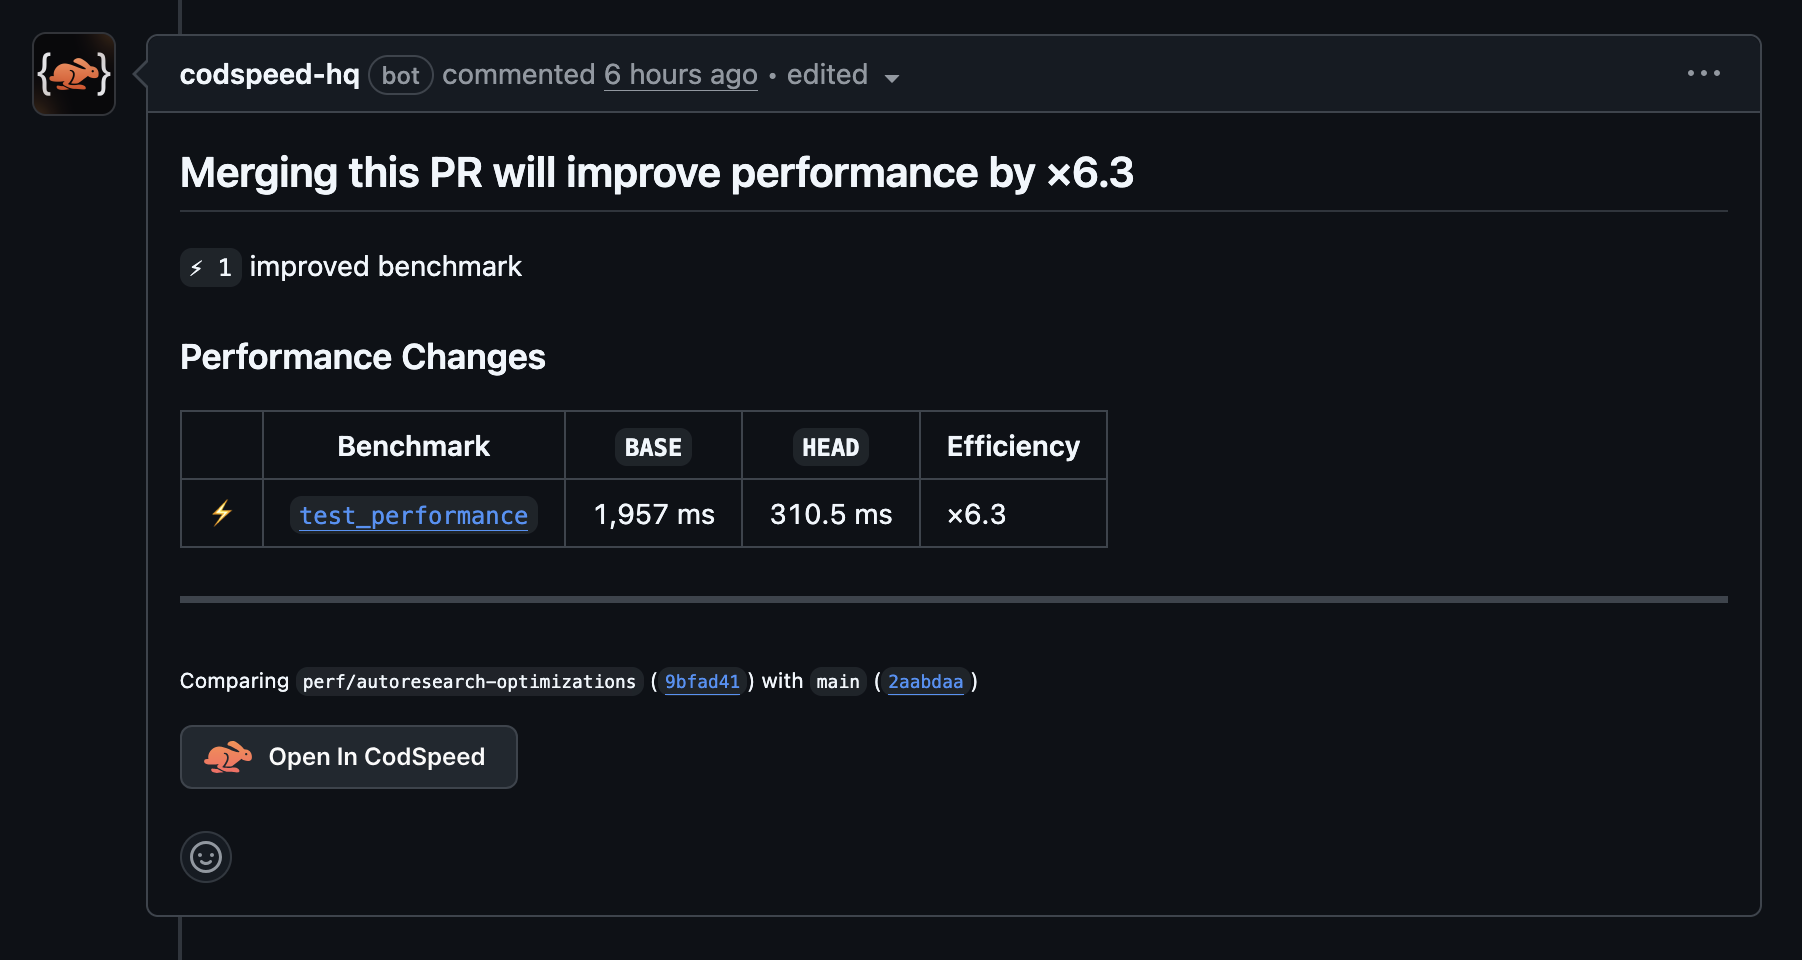Open the test_performance benchmark link

coord(413,515)
